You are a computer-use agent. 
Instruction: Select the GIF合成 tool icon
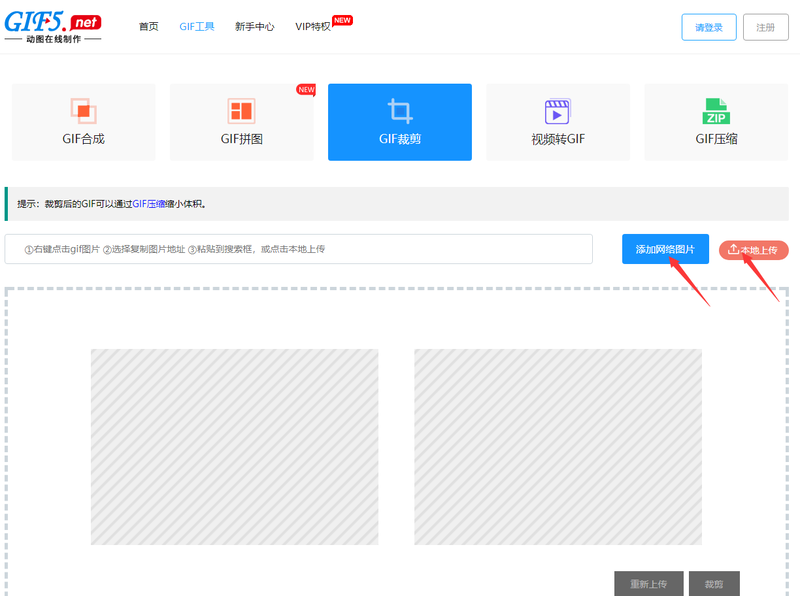pyautogui.click(x=84, y=111)
